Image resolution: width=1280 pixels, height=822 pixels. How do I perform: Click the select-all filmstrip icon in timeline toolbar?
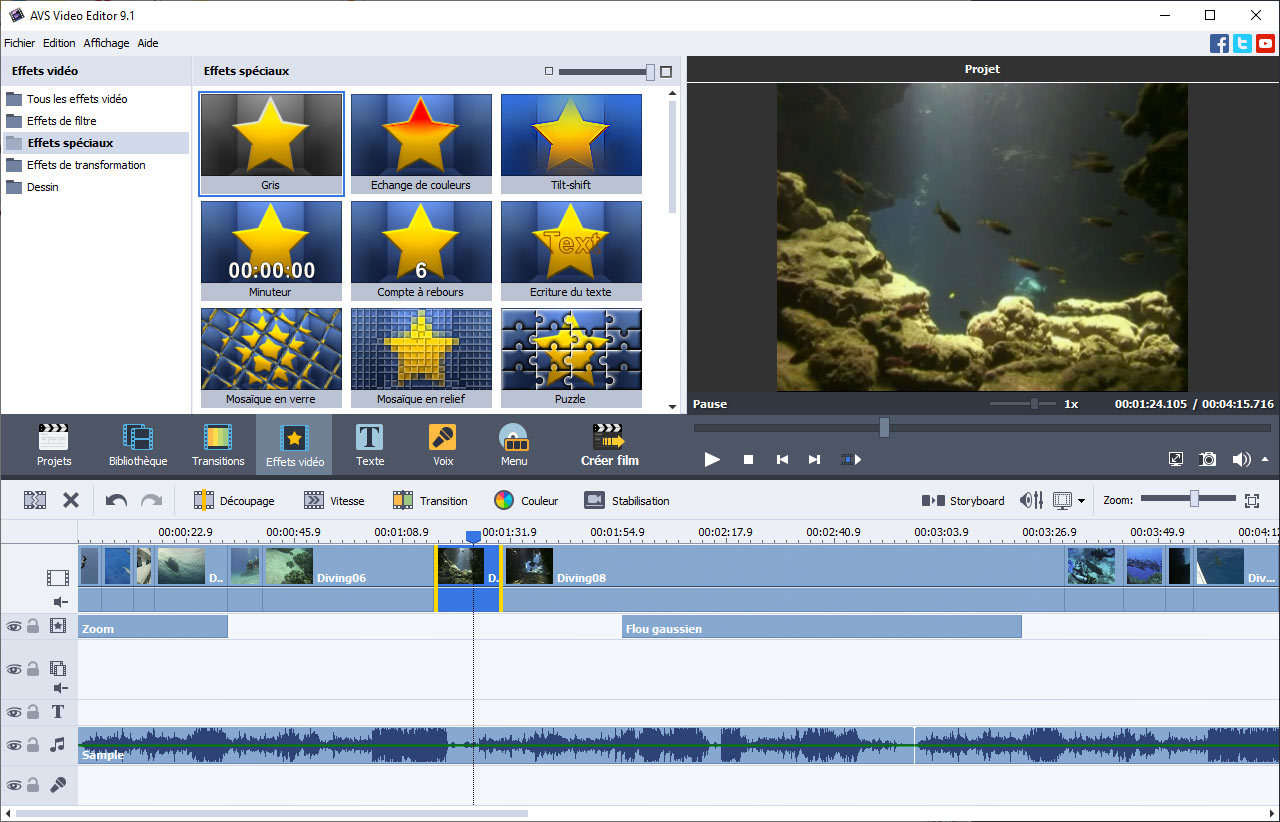click(x=35, y=500)
